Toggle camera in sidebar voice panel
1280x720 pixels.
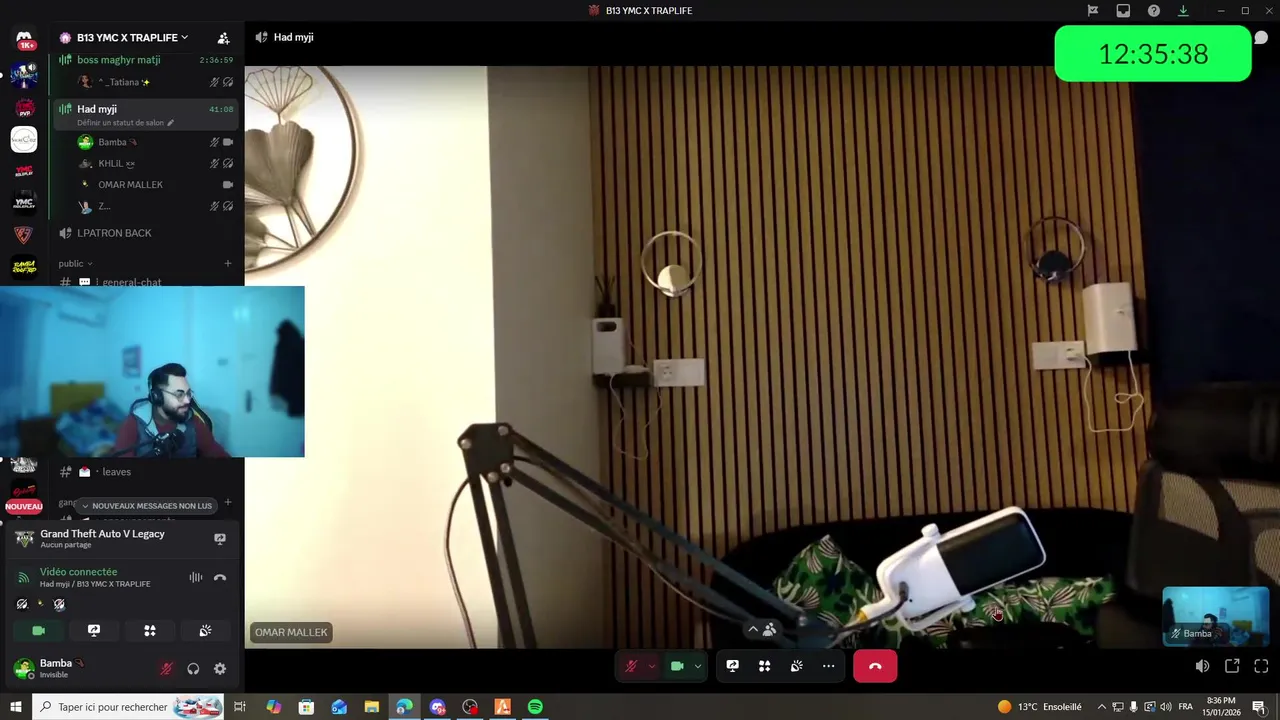tap(38, 631)
